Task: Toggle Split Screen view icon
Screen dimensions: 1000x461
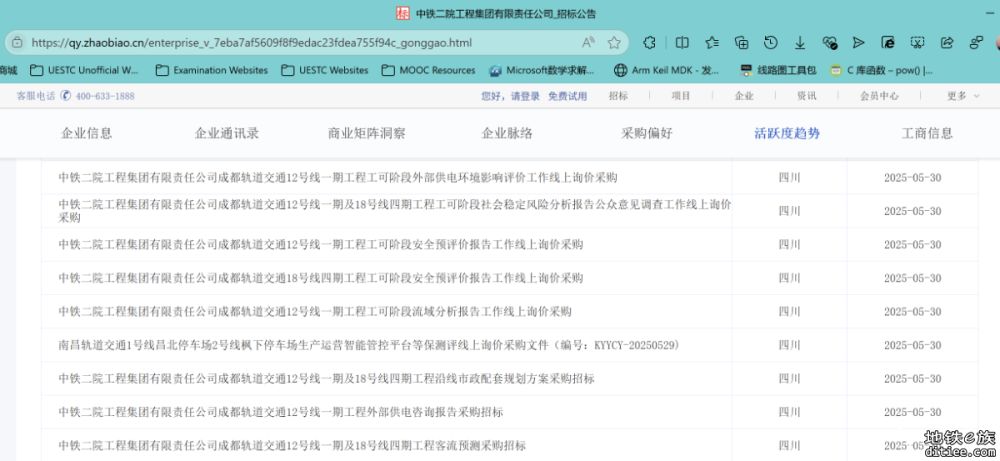Action: point(682,43)
